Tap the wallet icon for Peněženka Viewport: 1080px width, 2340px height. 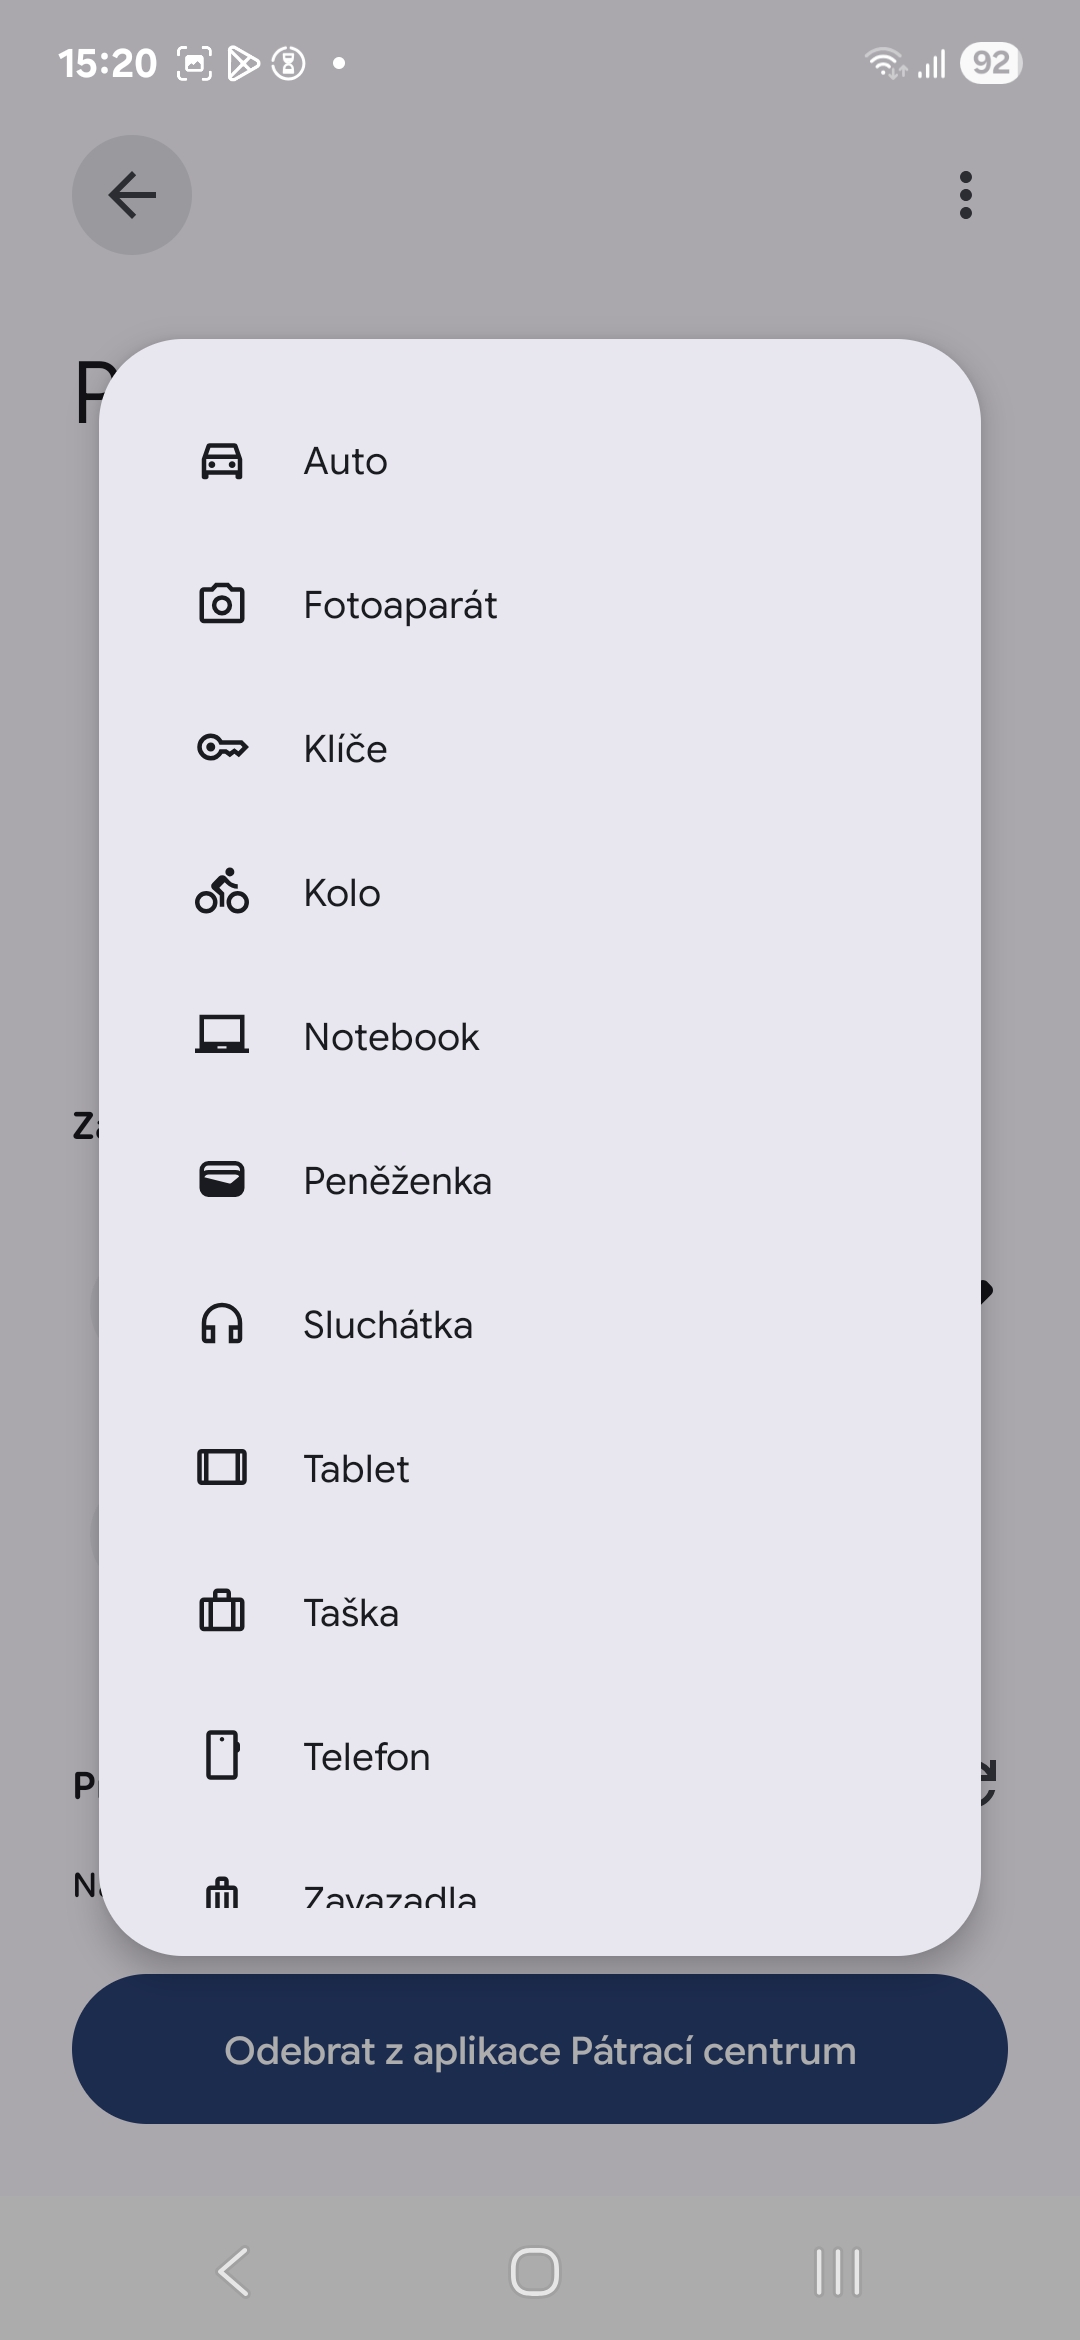(x=222, y=1180)
